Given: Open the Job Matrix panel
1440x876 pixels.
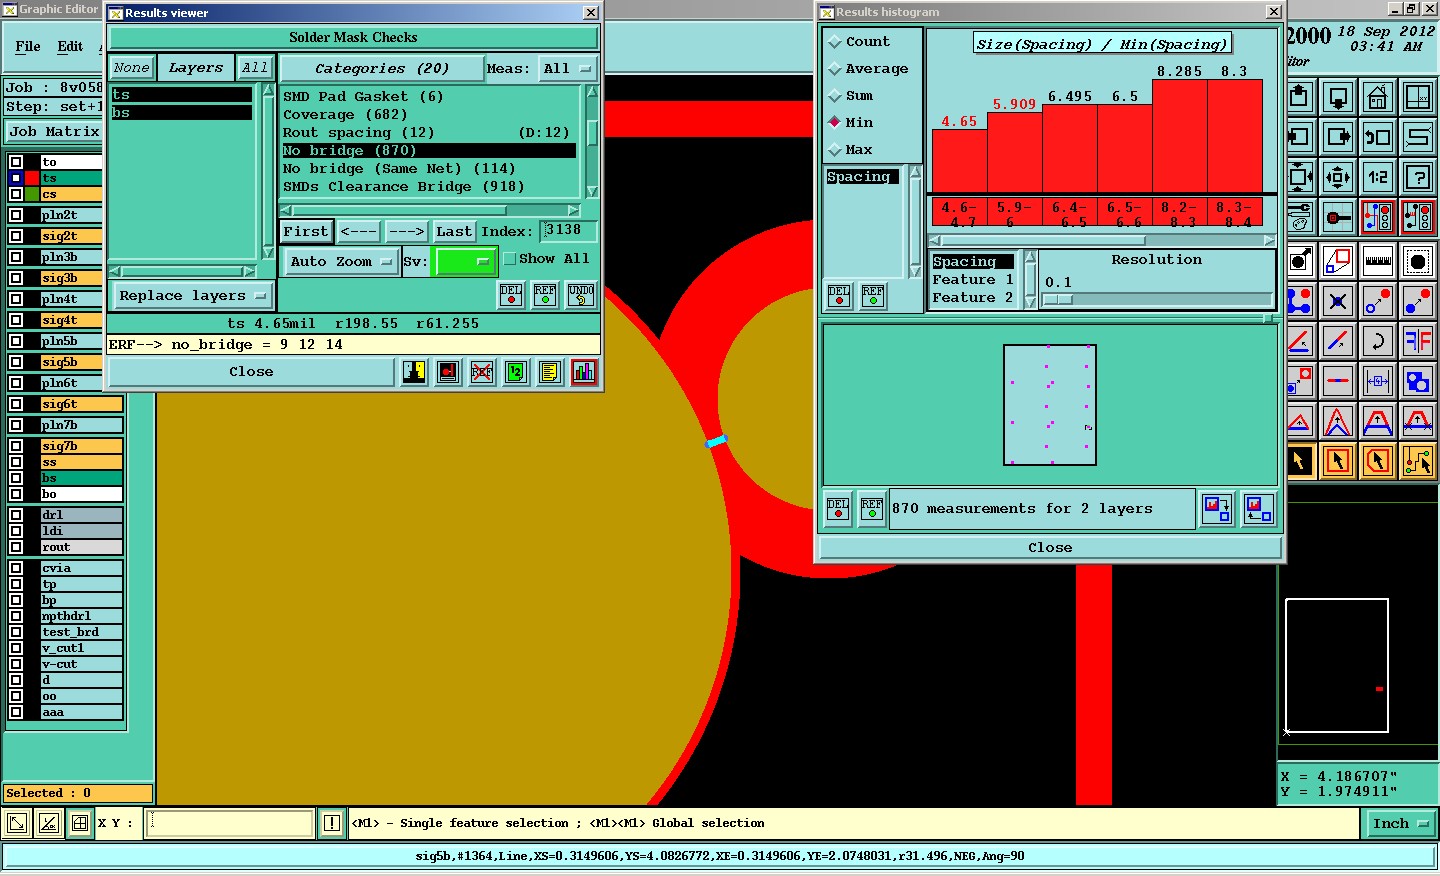Looking at the screenshot, I should point(54,132).
